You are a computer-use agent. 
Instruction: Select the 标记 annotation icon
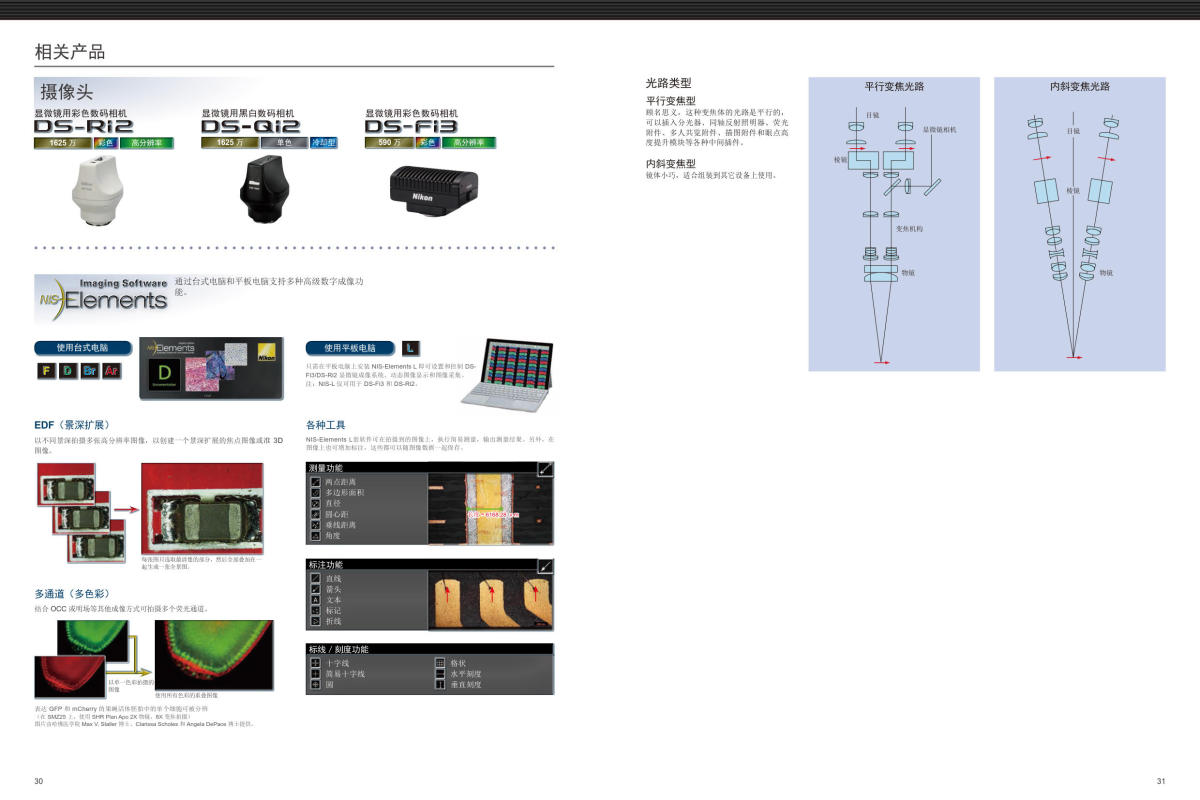pyautogui.click(x=316, y=610)
